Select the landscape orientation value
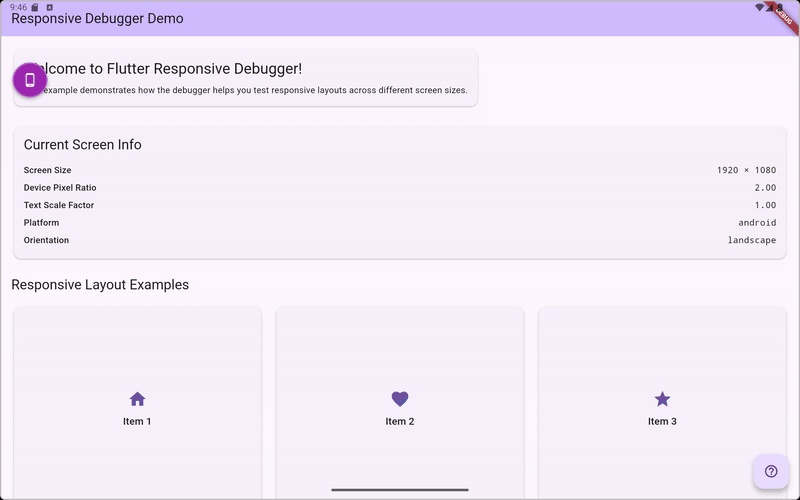The width and height of the screenshot is (800, 500). coord(752,240)
